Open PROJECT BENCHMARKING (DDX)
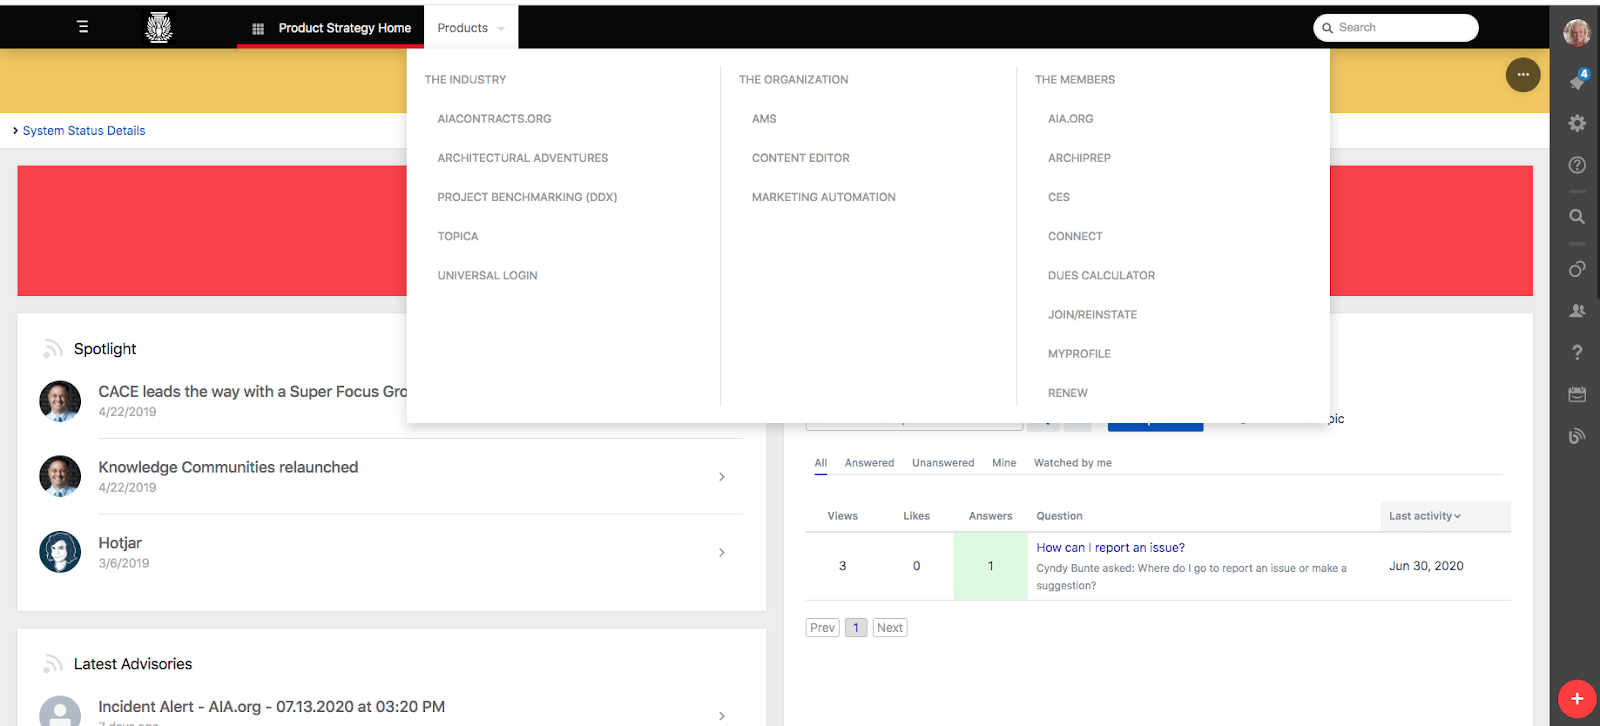 click(x=527, y=197)
